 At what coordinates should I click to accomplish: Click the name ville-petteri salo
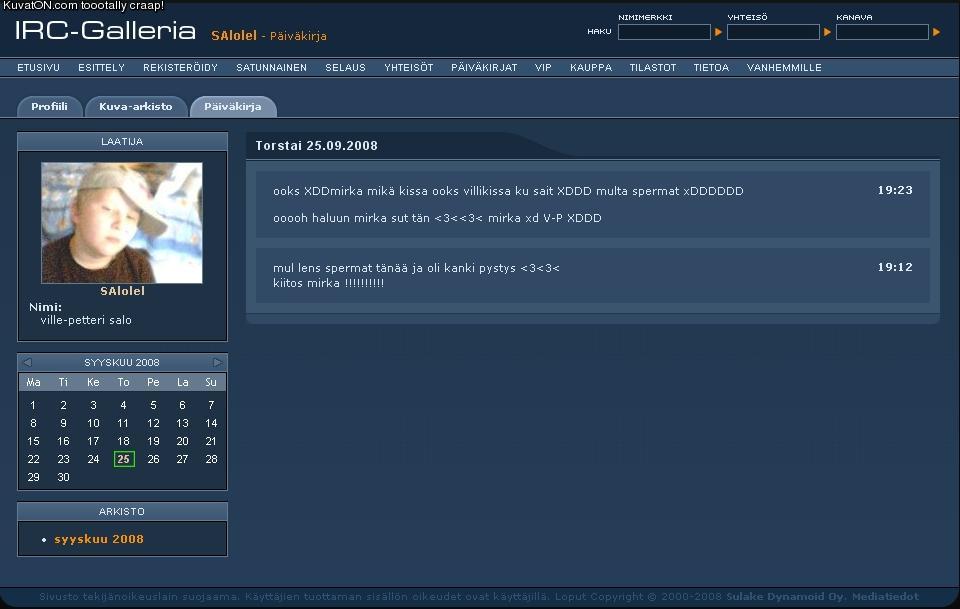(86, 319)
